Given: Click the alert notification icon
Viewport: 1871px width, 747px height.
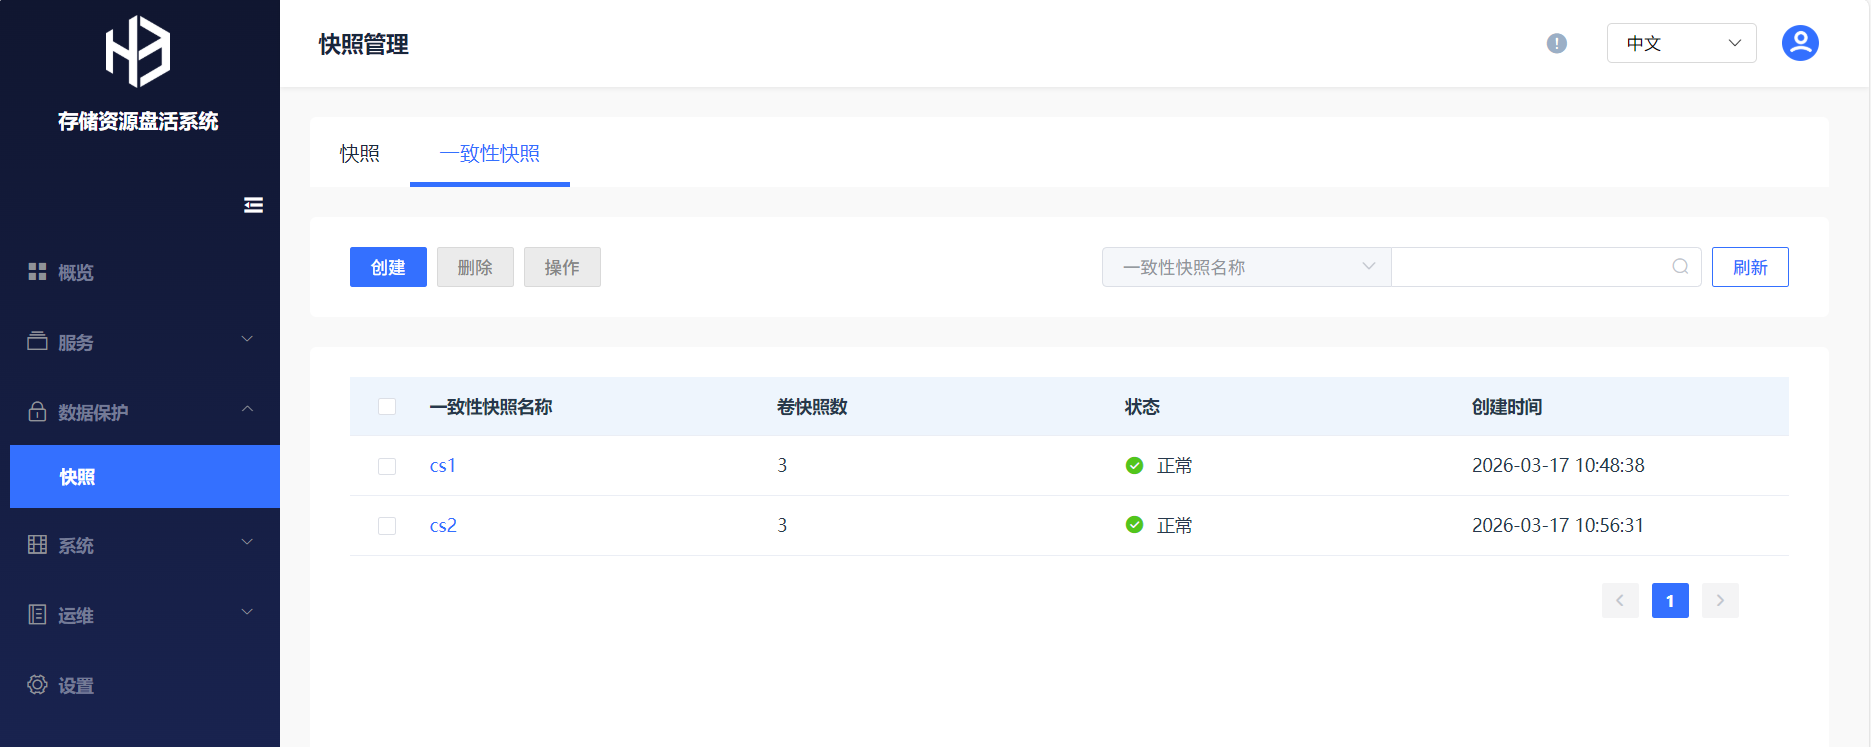Looking at the screenshot, I should [1556, 43].
